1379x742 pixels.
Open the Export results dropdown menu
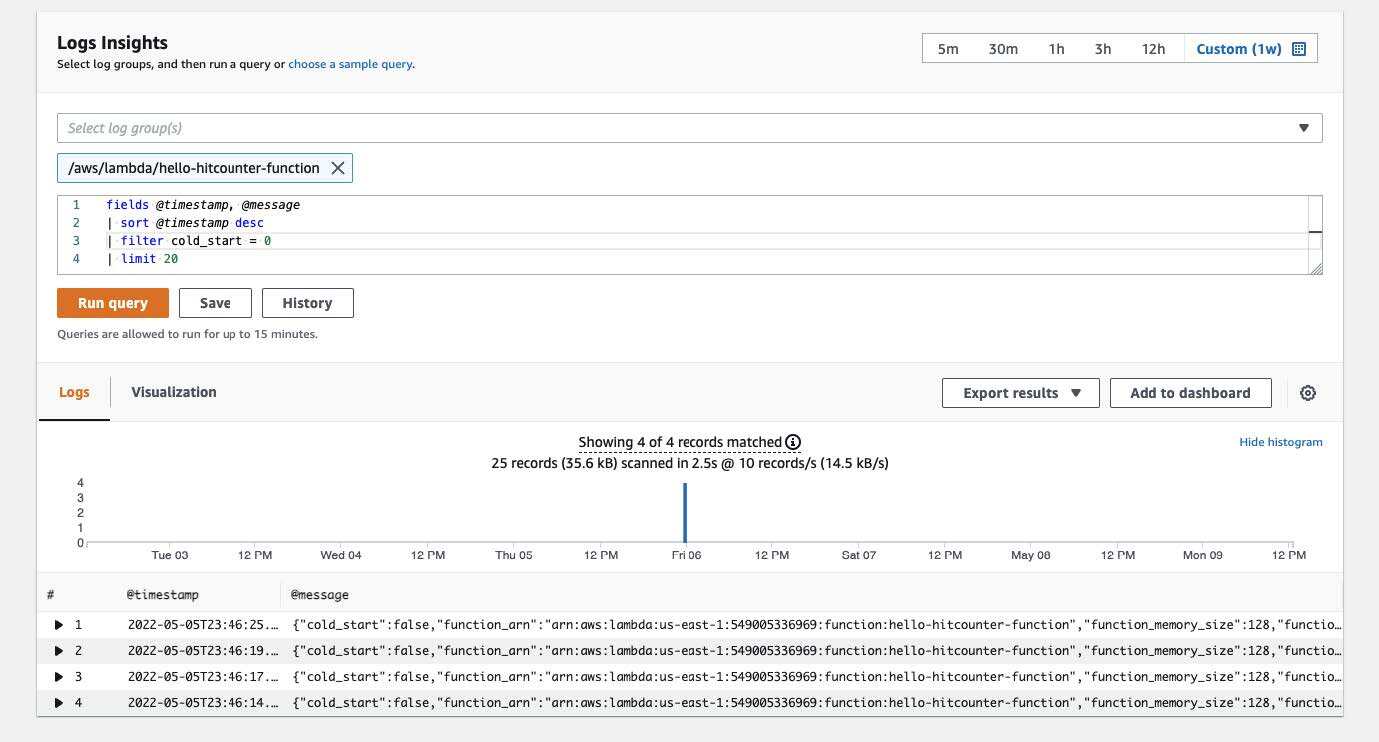coord(1020,393)
